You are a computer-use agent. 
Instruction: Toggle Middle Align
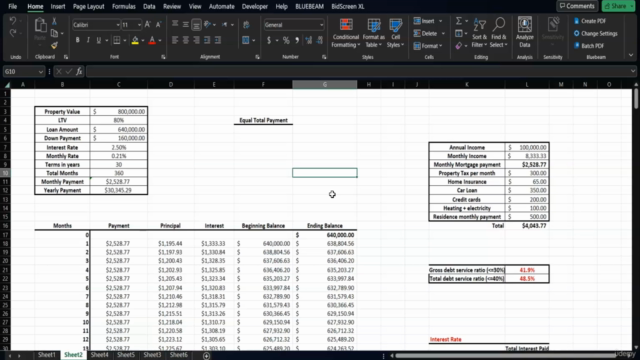[x=185, y=24]
